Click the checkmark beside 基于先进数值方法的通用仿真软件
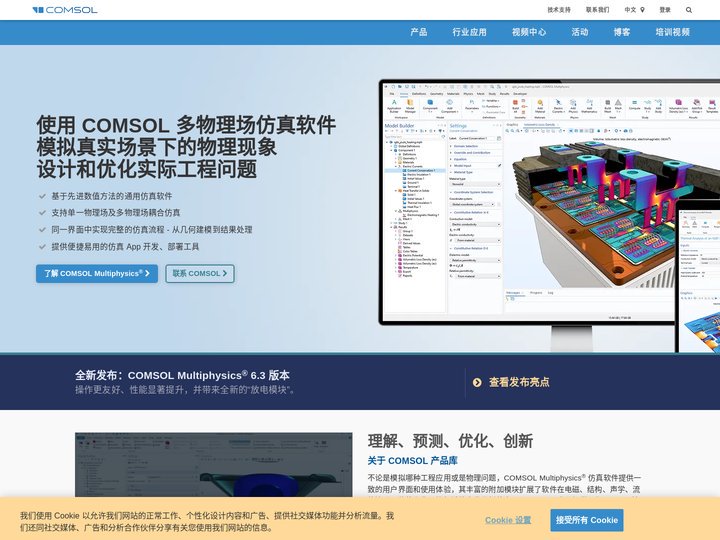Screen dimensions: 720x540 [42, 196]
